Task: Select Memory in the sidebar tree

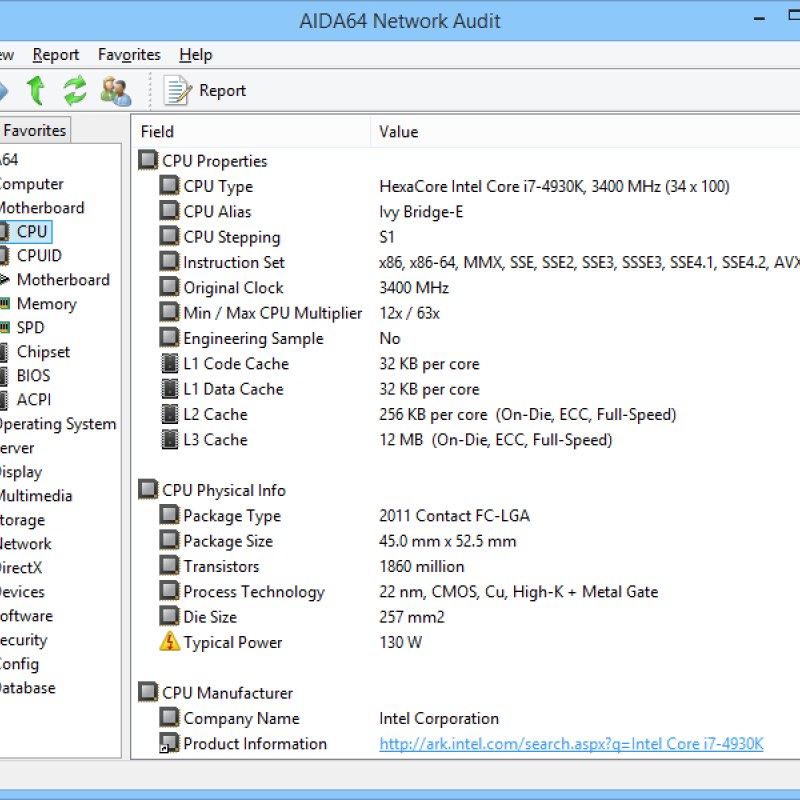Action: 46,304
